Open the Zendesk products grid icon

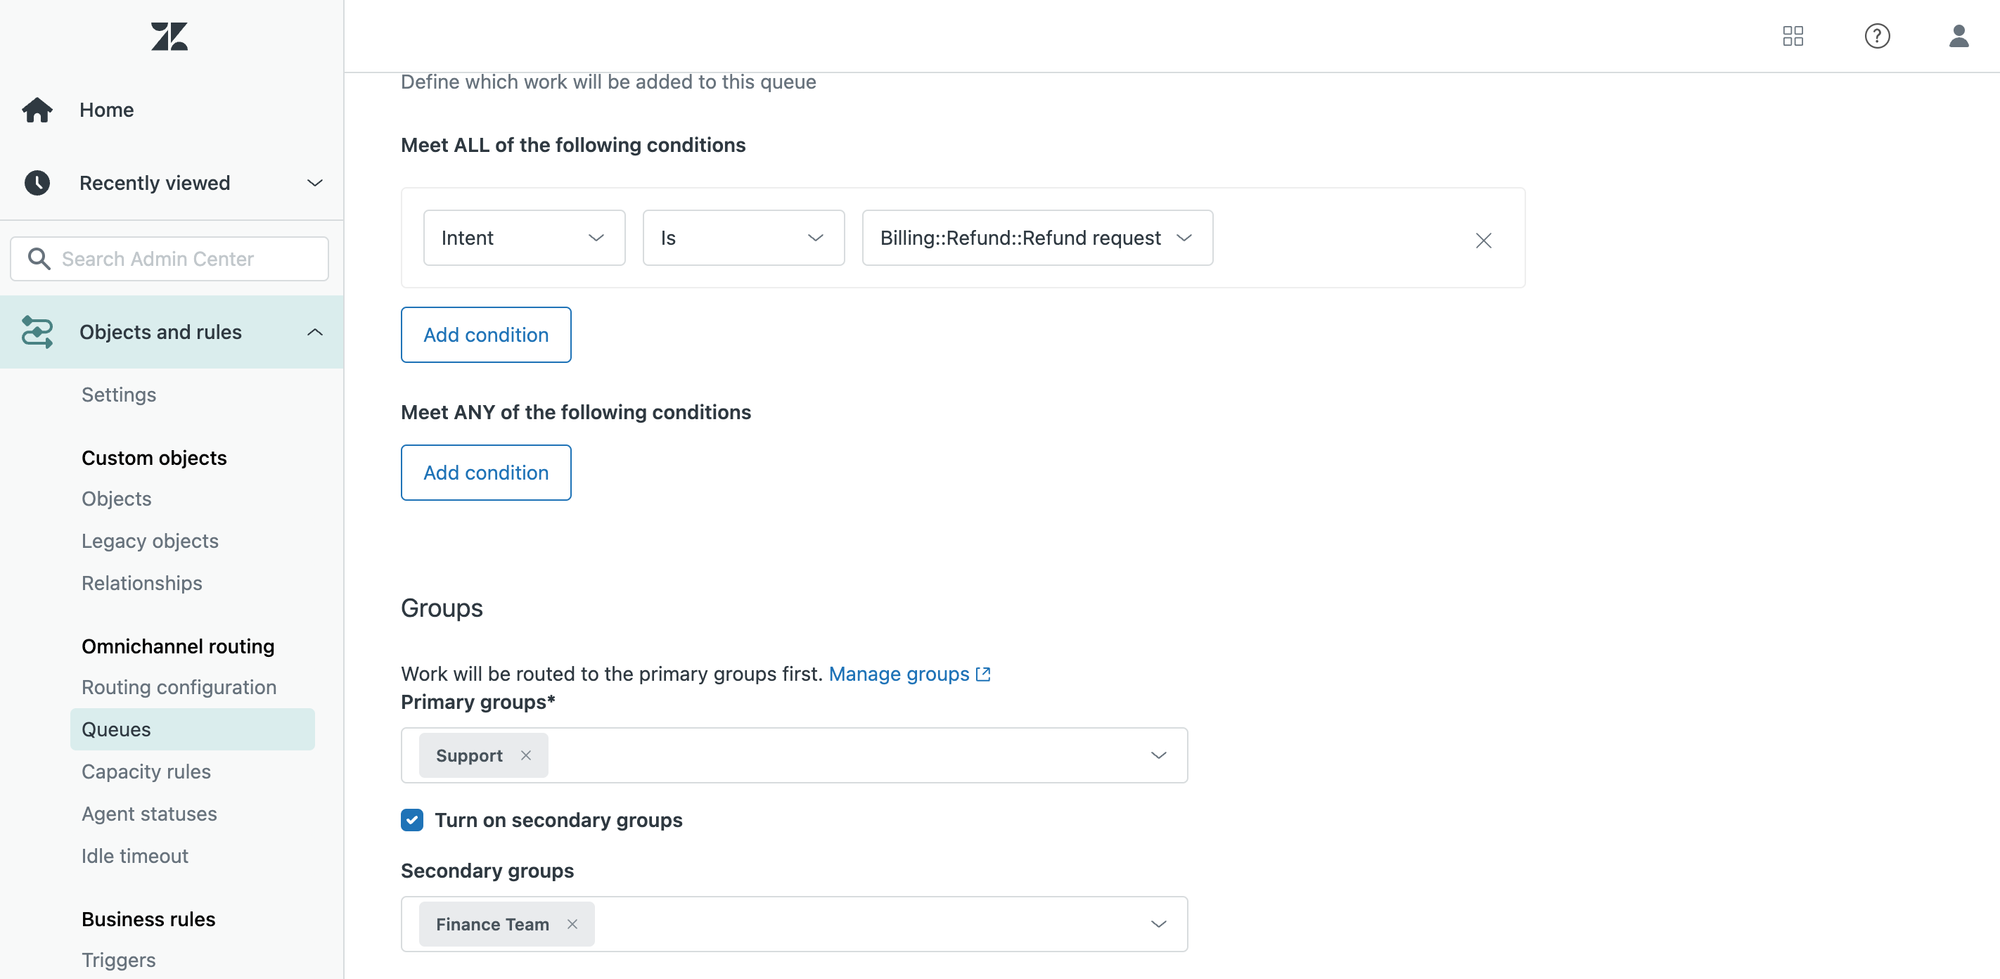coord(1793,37)
